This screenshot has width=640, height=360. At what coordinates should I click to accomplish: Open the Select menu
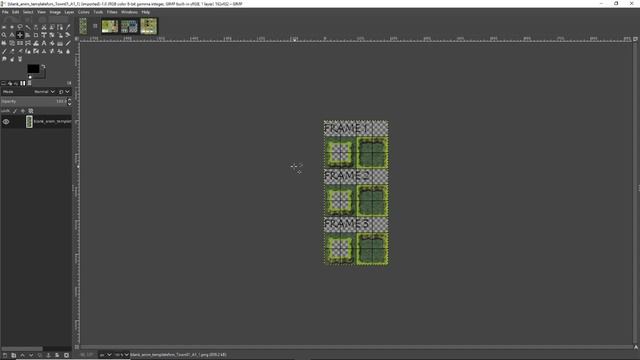click(28, 12)
